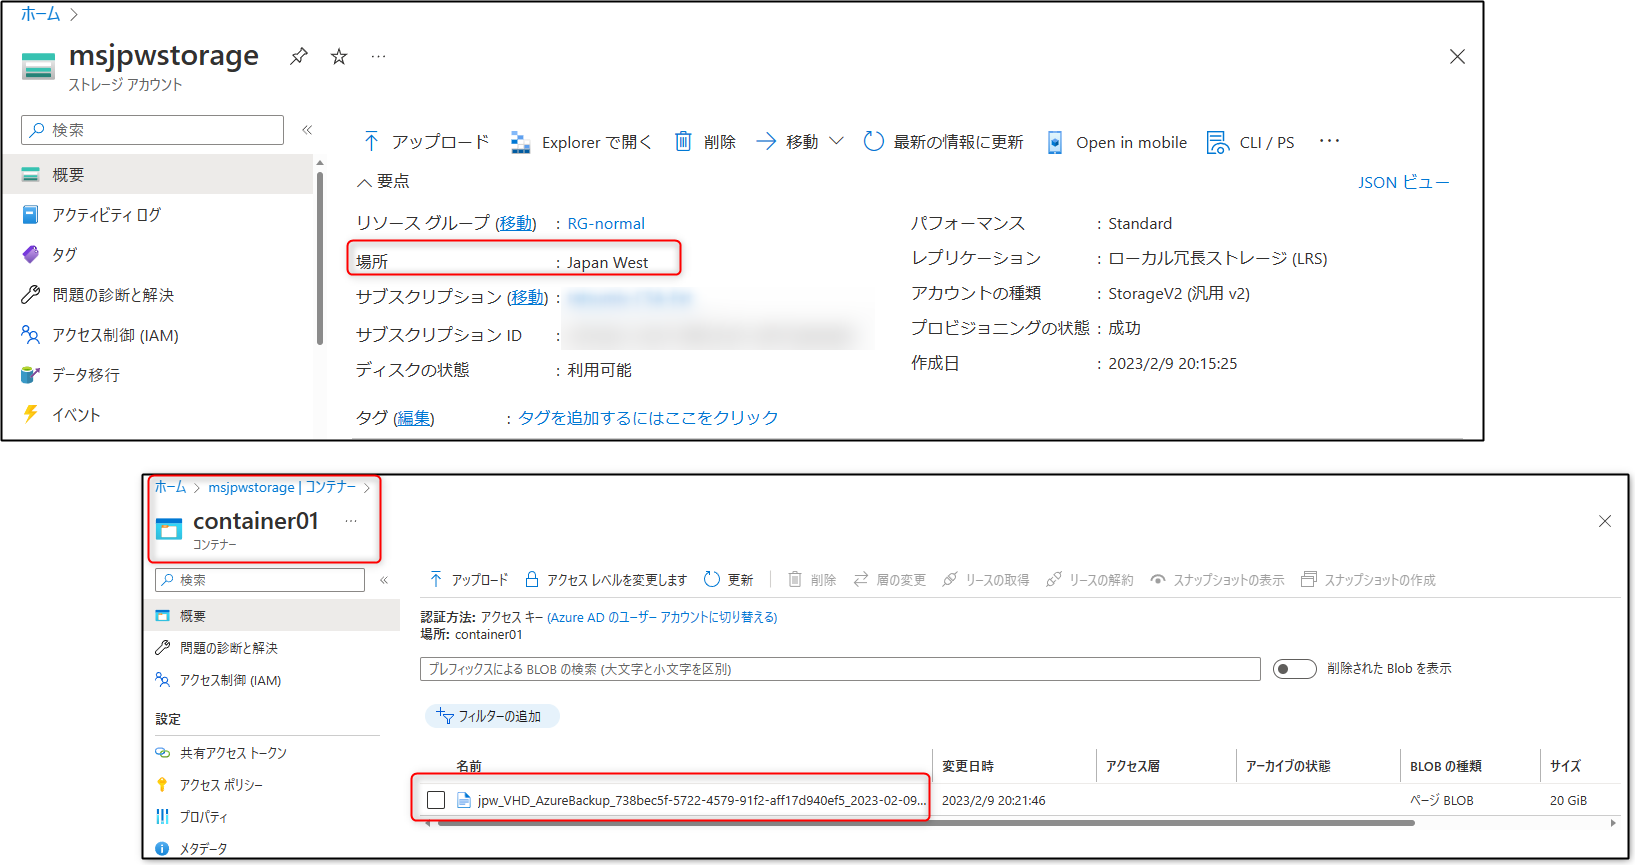Viewport: 1635px width, 865px height.
Task: Click the storage side menu vertical scrollbar
Action: [x=319, y=258]
